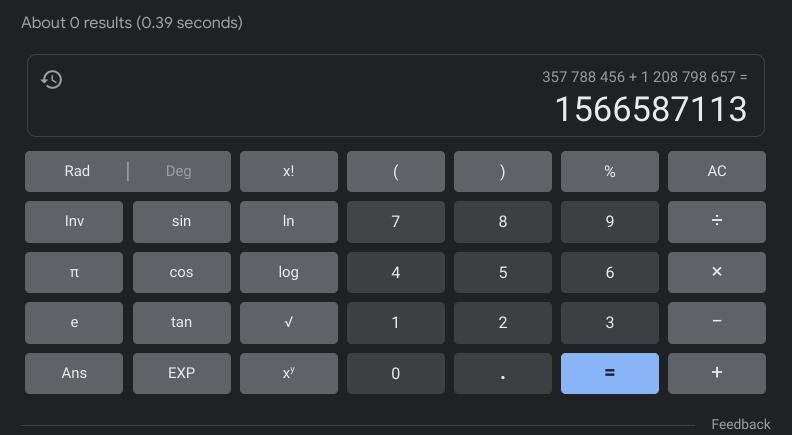792x435 pixels.
Task: Click the Feedback link
Action: [741, 424]
